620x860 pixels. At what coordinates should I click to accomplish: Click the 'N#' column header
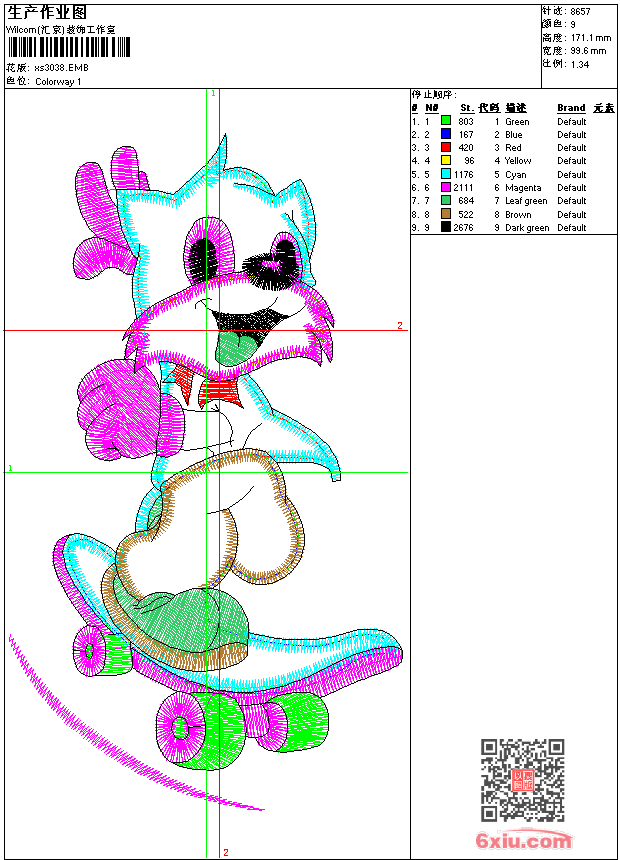pyautogui.click(x=432, y=108)
